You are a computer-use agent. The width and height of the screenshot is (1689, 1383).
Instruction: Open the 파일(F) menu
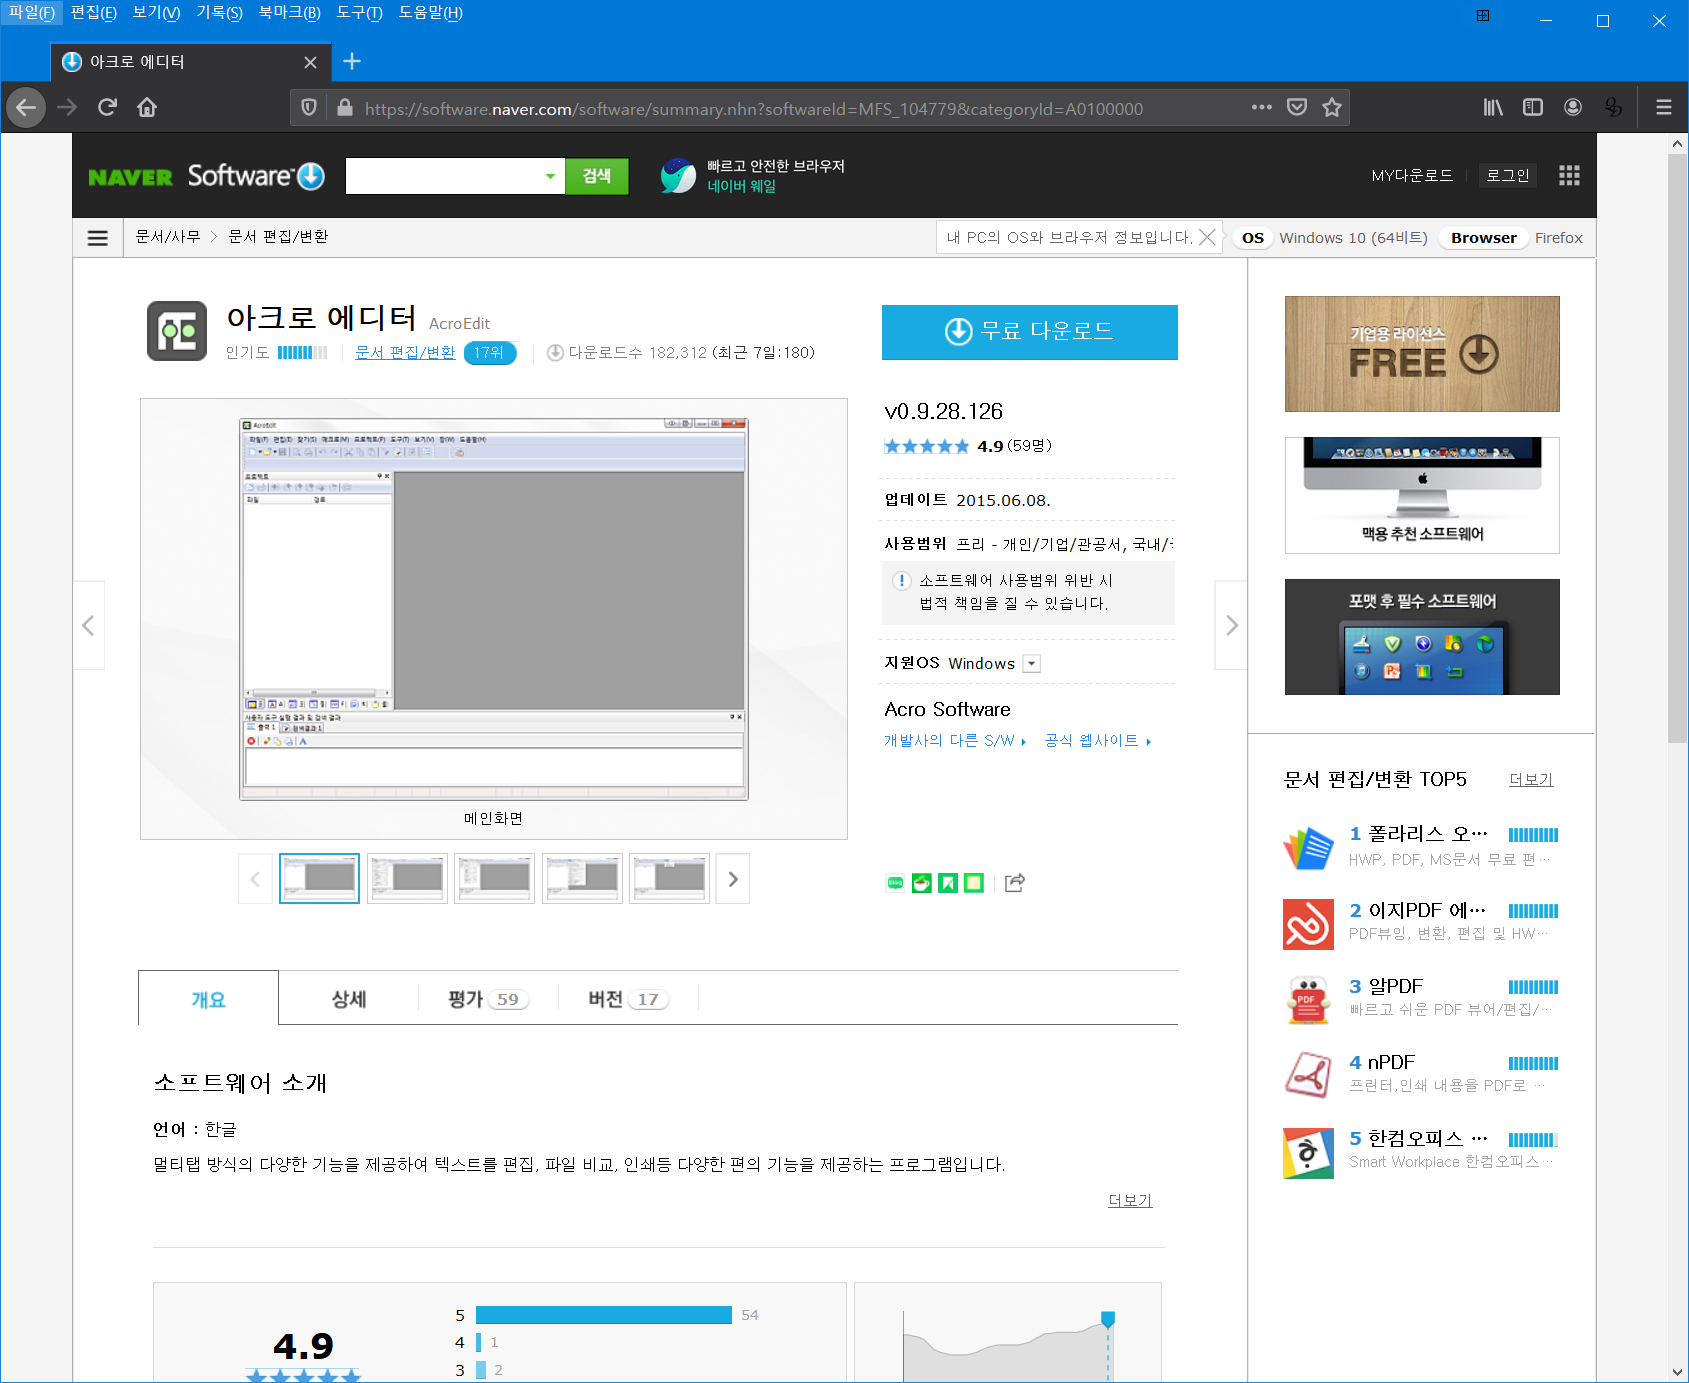point(31,13)
